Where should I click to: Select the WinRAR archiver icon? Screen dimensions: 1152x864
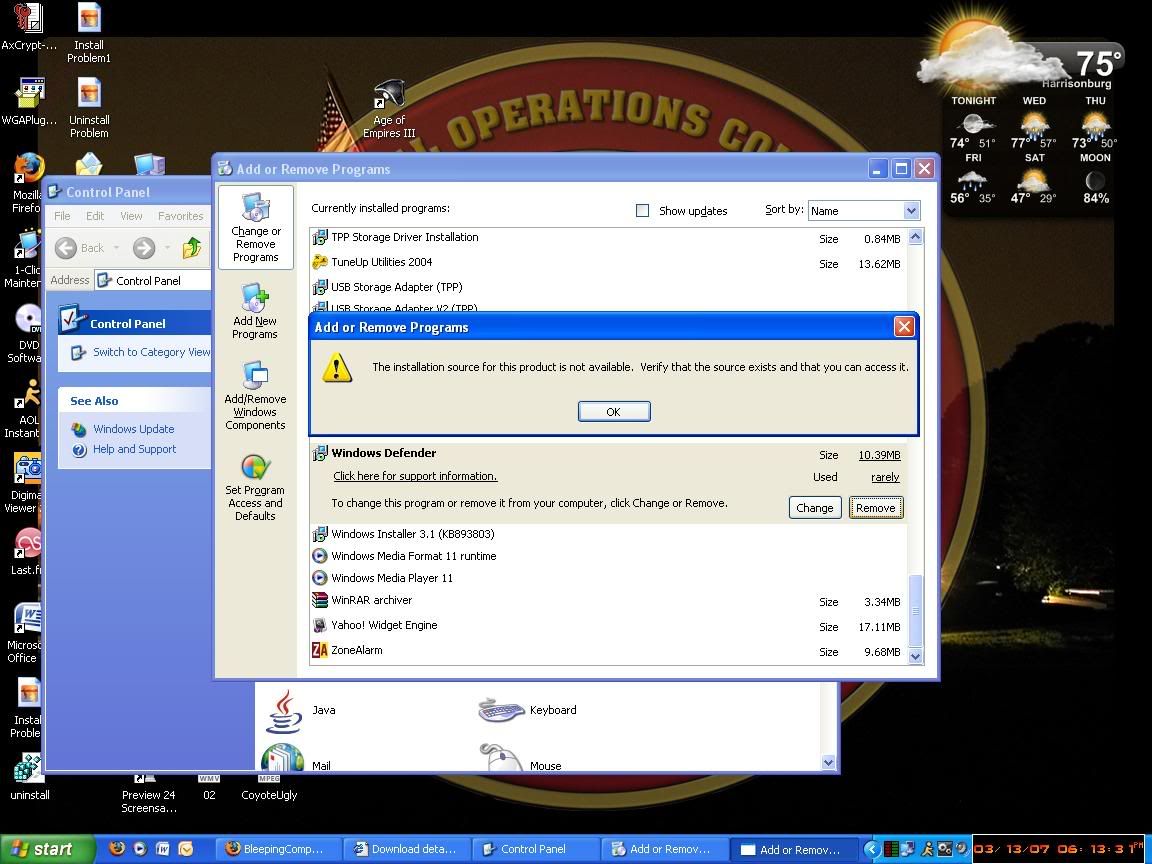pyautogui.click(x=320, y=600)
